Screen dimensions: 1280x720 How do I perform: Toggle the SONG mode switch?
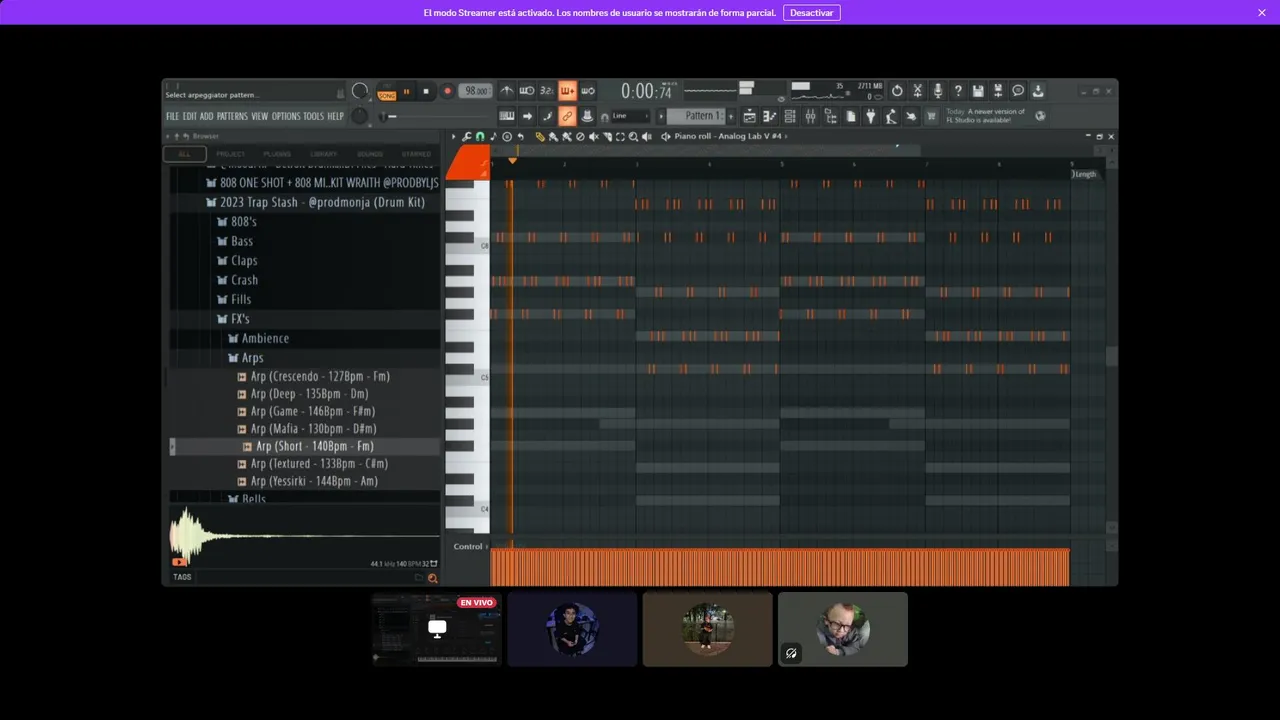[387, 96]
